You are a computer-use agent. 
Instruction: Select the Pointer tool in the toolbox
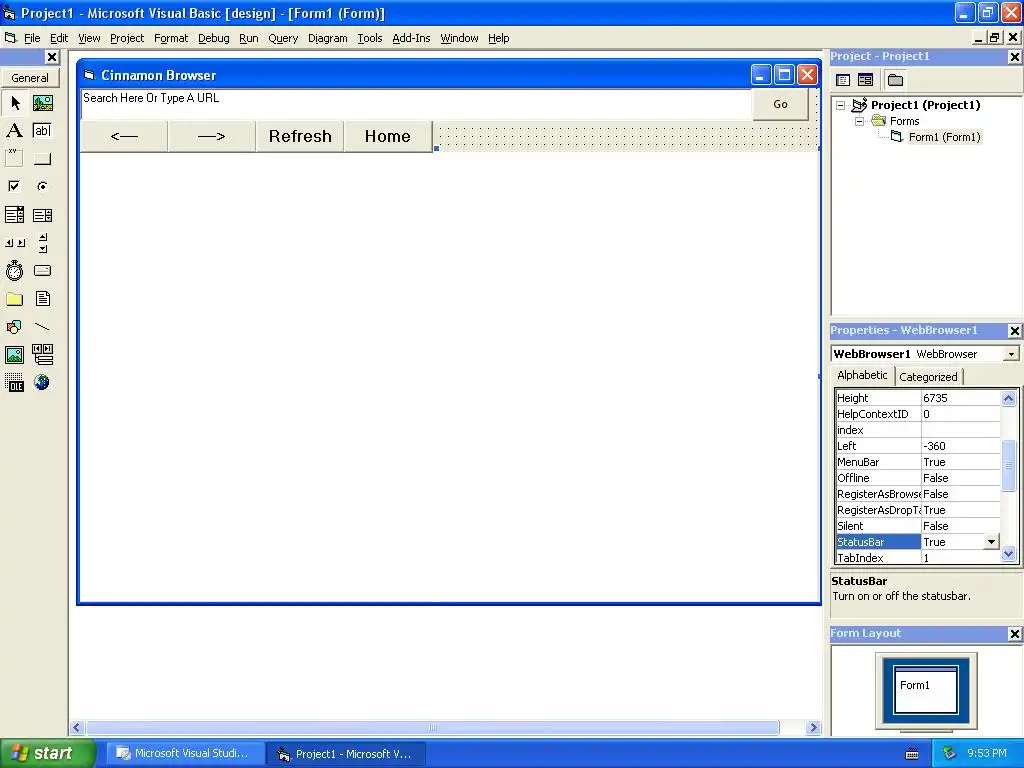pos(15,103)
